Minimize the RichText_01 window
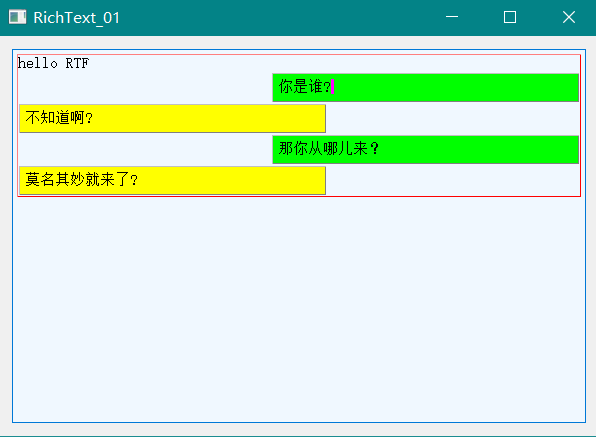596x437 pixels. click(x=452, y=17)
